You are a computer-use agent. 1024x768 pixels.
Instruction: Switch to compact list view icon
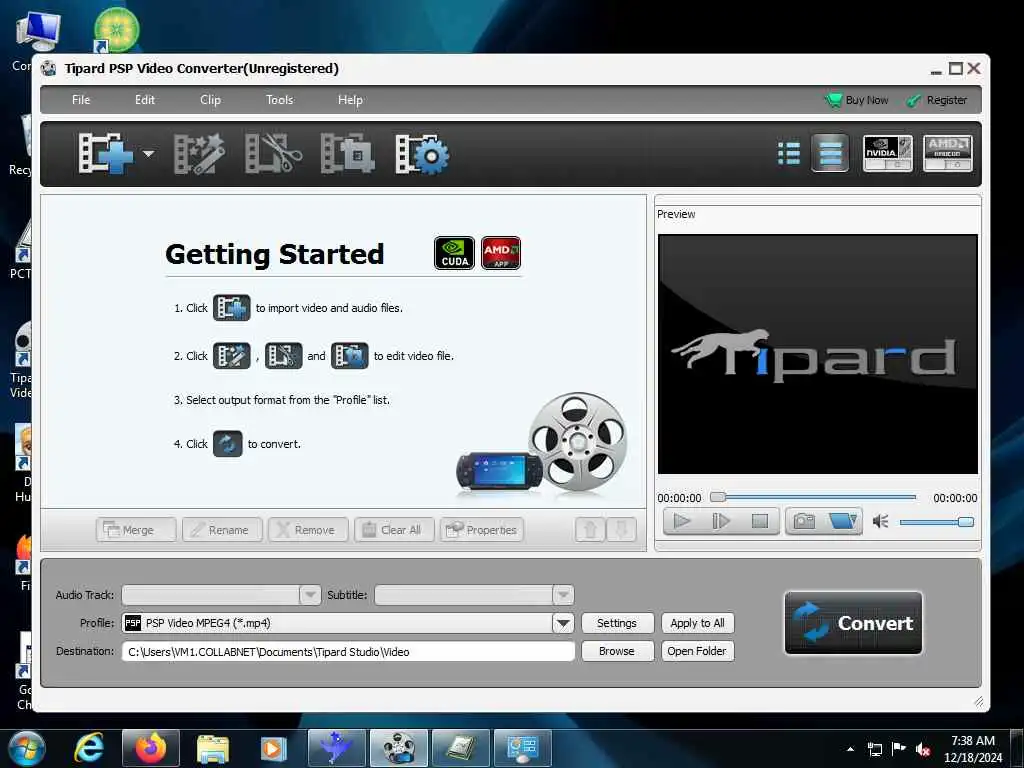(790, 153)
